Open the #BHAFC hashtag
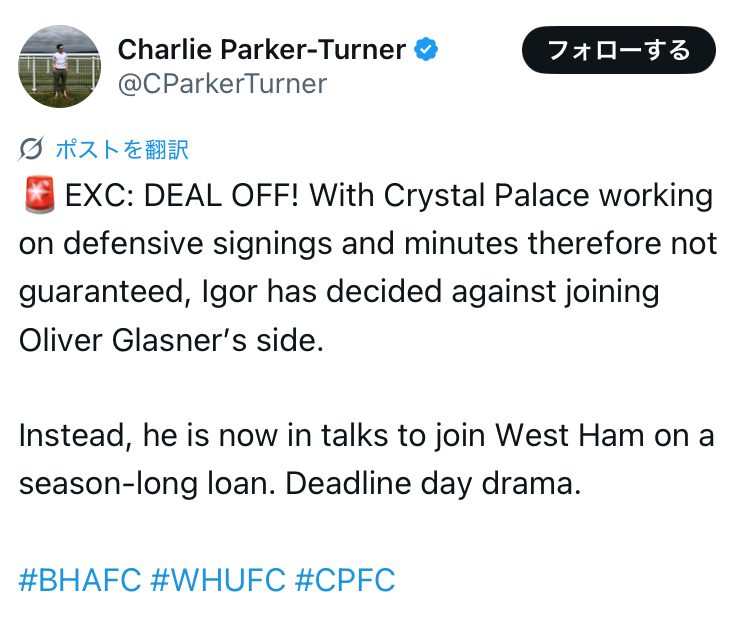Viewport: 750px width, 620px height. click(x=80, y=580)
